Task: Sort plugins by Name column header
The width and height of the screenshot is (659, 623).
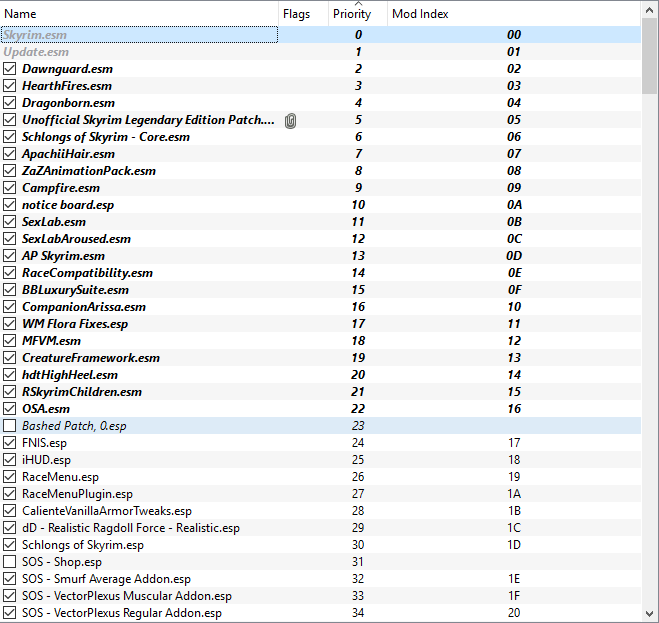Action: coord(139,14)
